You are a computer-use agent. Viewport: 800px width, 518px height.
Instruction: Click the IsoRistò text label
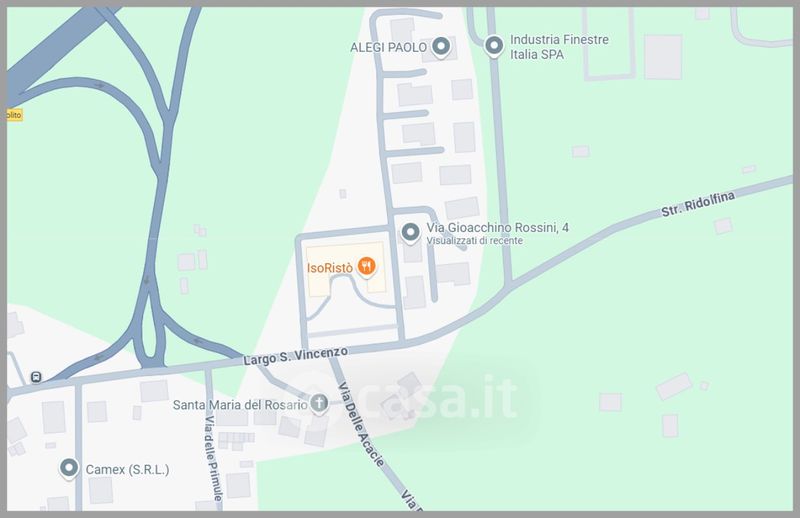(330, 268)
